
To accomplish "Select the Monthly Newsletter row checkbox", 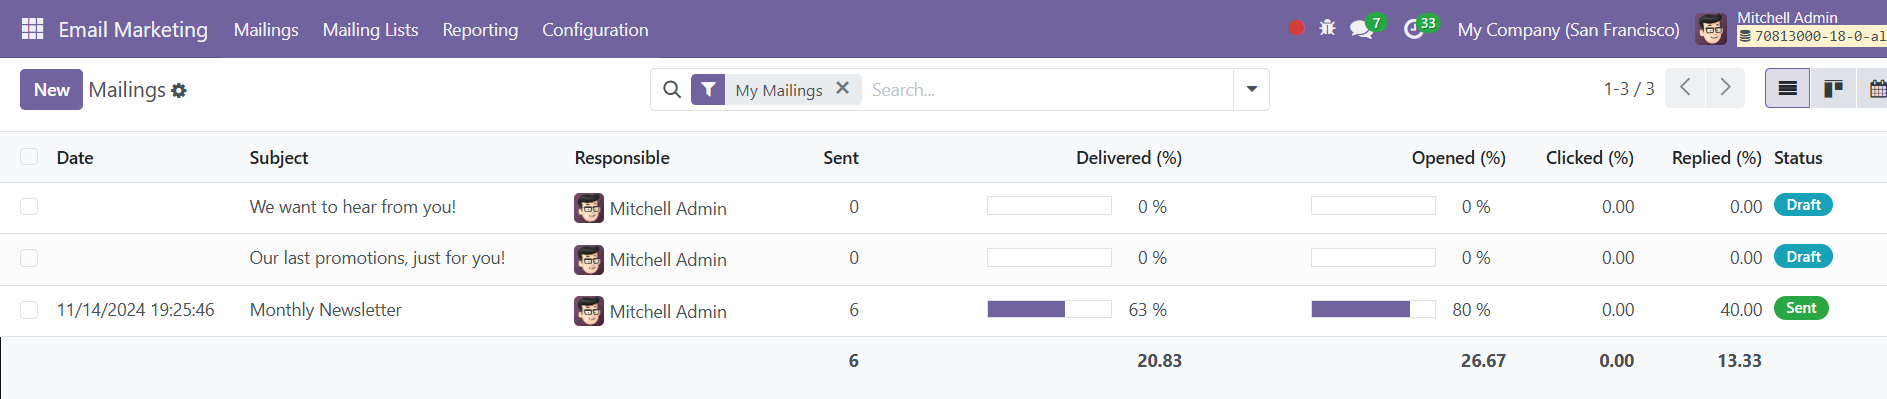I will pos(29,310).
